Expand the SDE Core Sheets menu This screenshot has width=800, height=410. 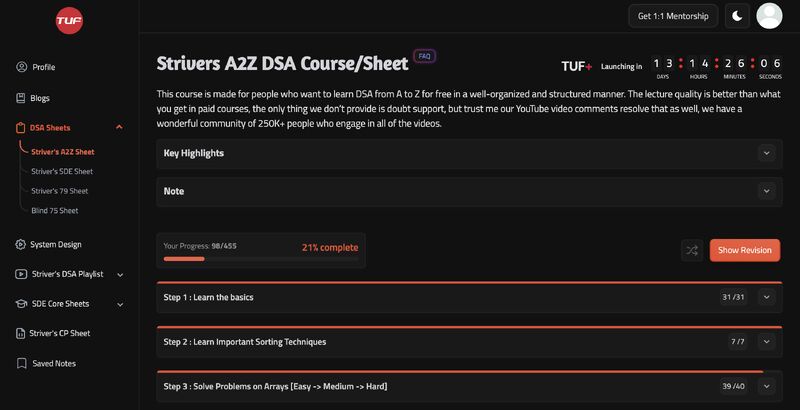120,303
